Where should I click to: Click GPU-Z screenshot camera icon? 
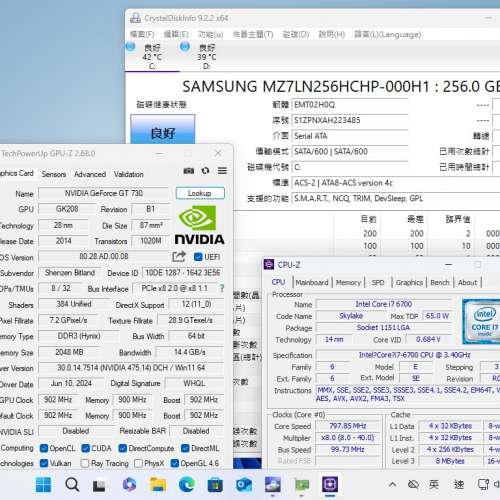pos(188,171)
